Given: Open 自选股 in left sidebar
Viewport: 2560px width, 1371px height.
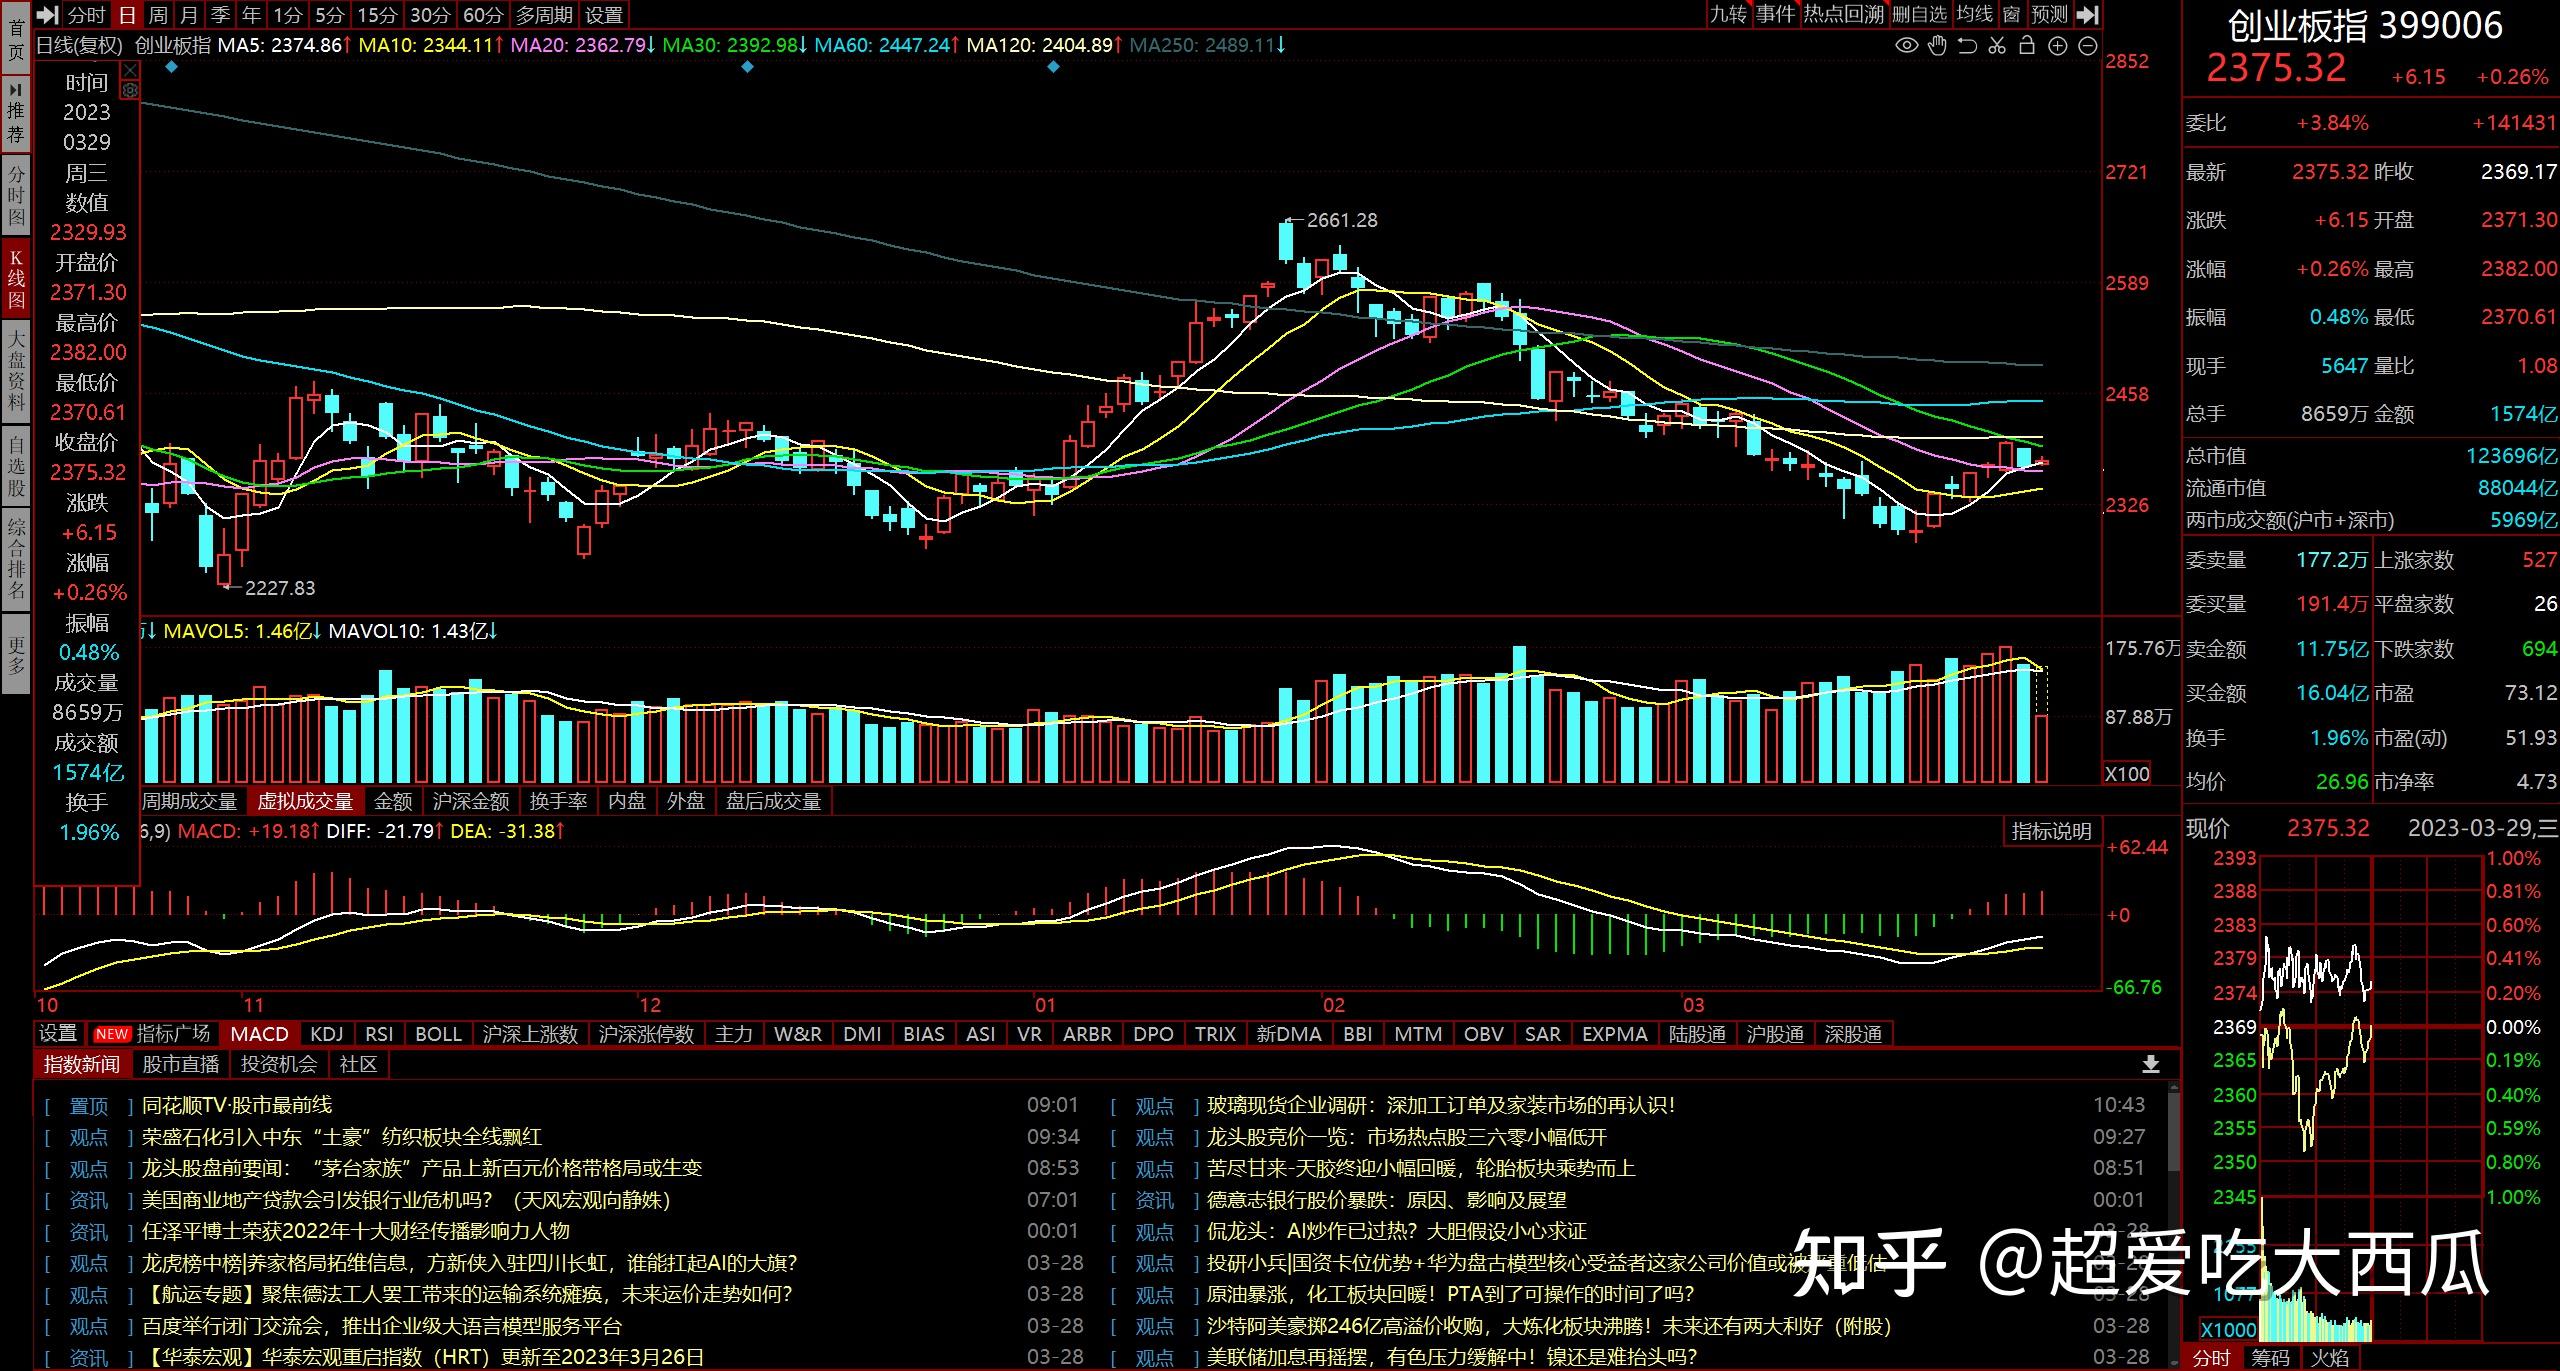Looking at the screenshot, I should click(x=16, y=466).
